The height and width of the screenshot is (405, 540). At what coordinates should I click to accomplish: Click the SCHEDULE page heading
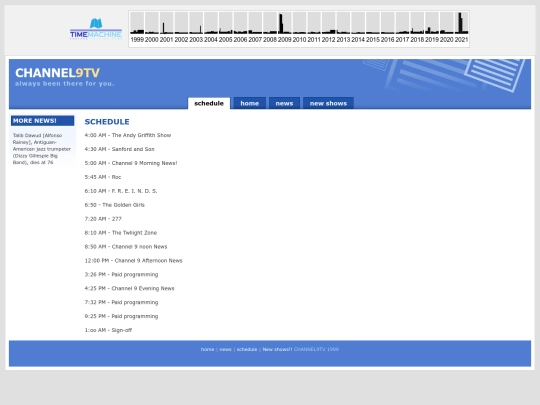(107, 122)
